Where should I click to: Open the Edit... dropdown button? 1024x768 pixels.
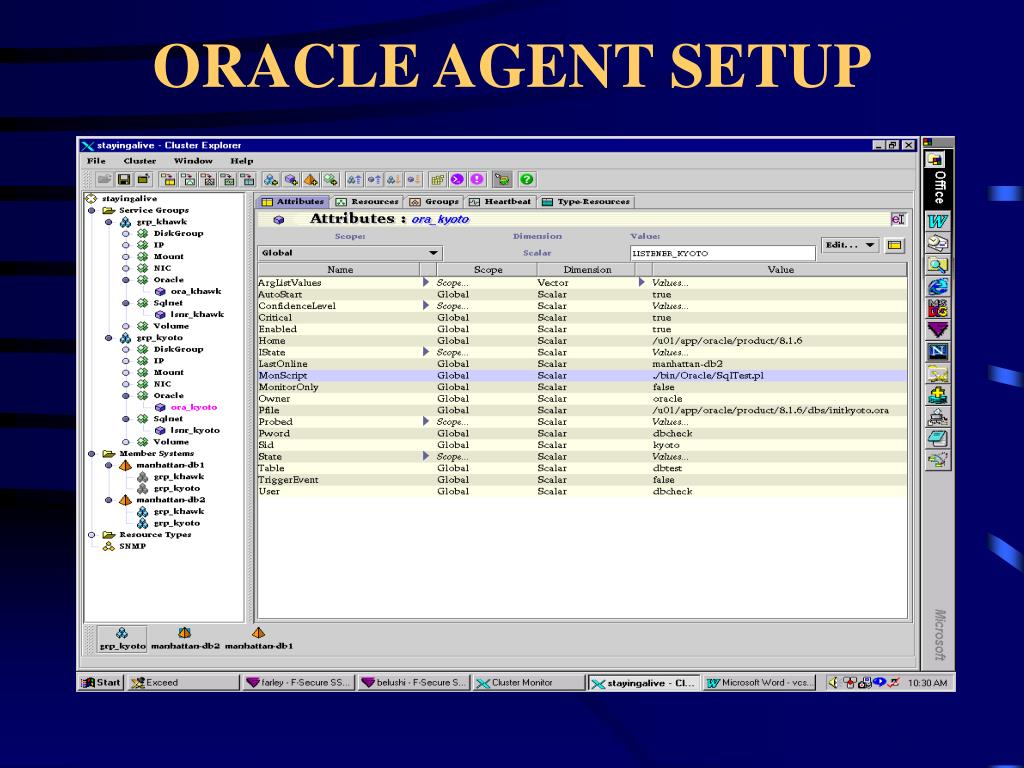pyautogui.click(x=850, y=246)
